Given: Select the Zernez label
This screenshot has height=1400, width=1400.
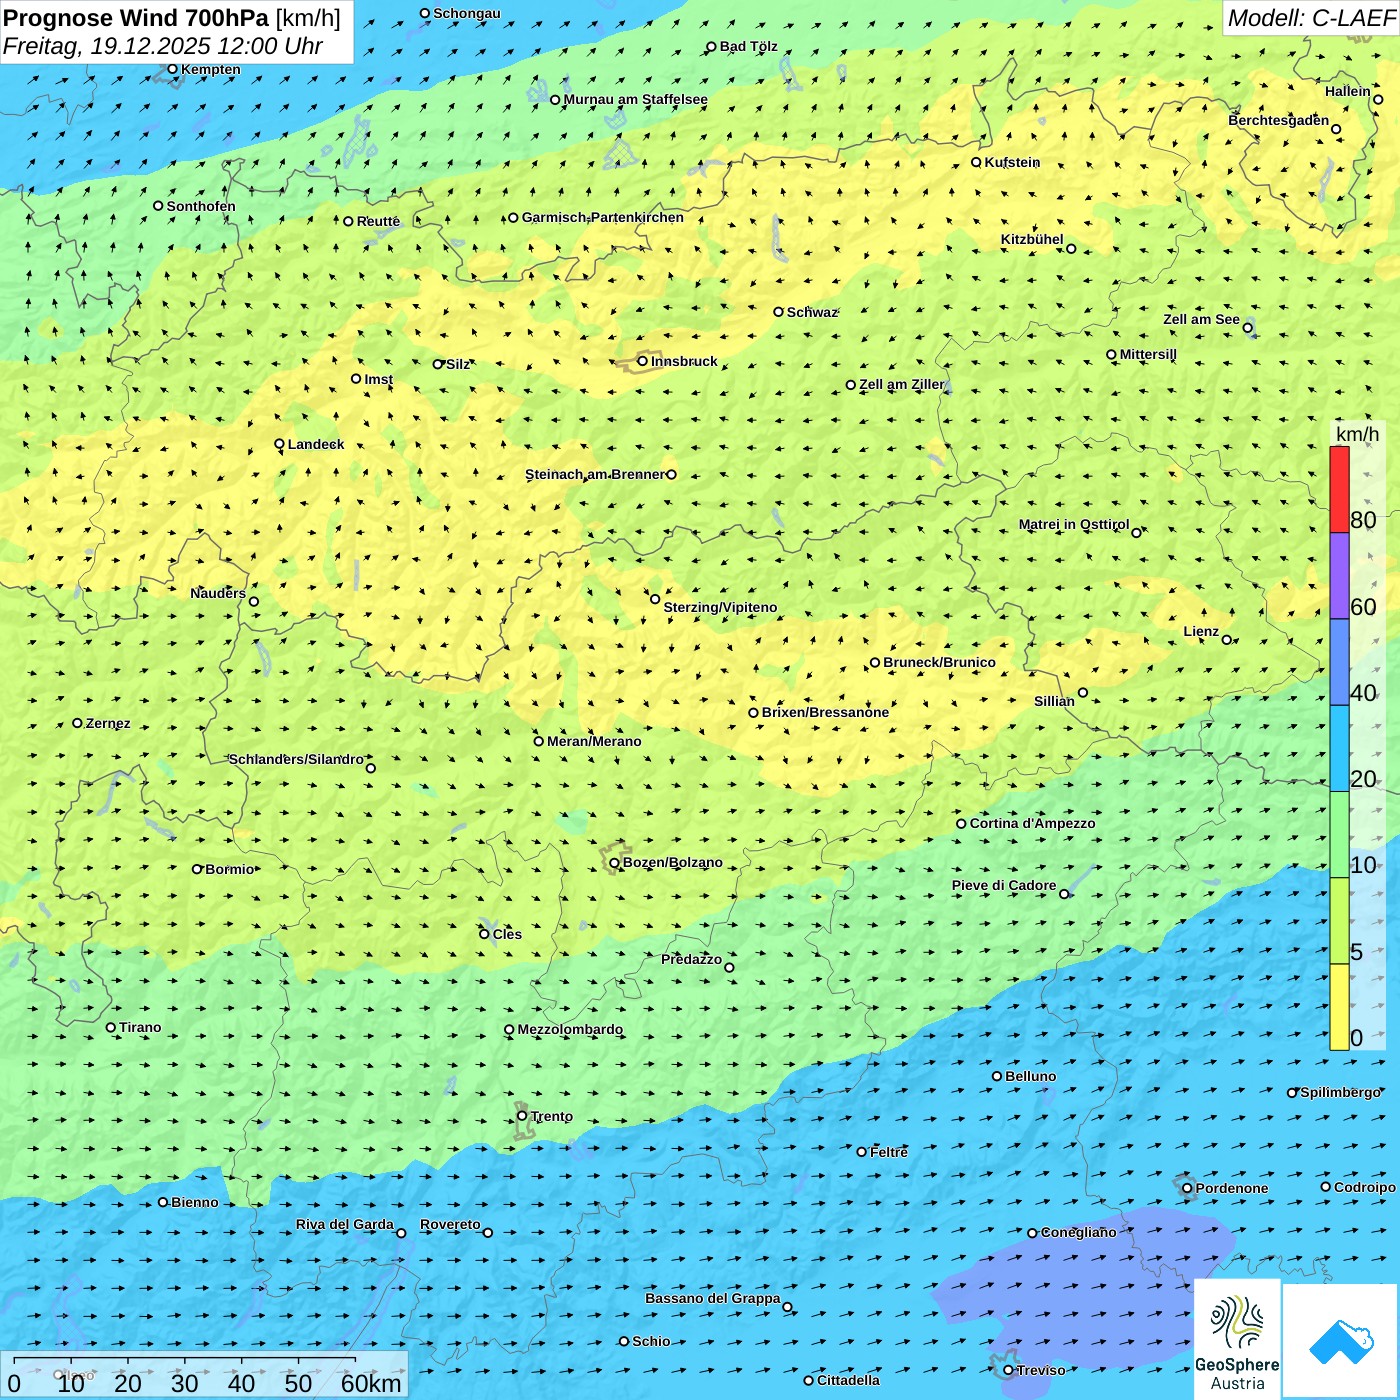Looking at the screenshot, I should 108,723.
